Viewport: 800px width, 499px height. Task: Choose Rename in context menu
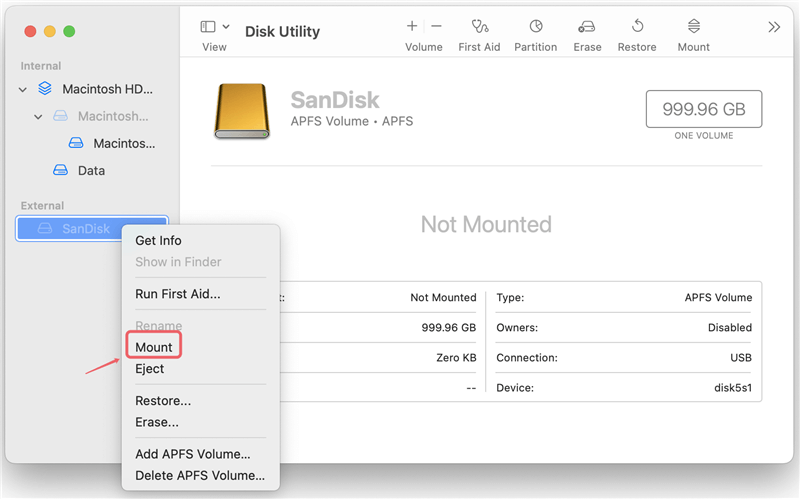point(158,326)
